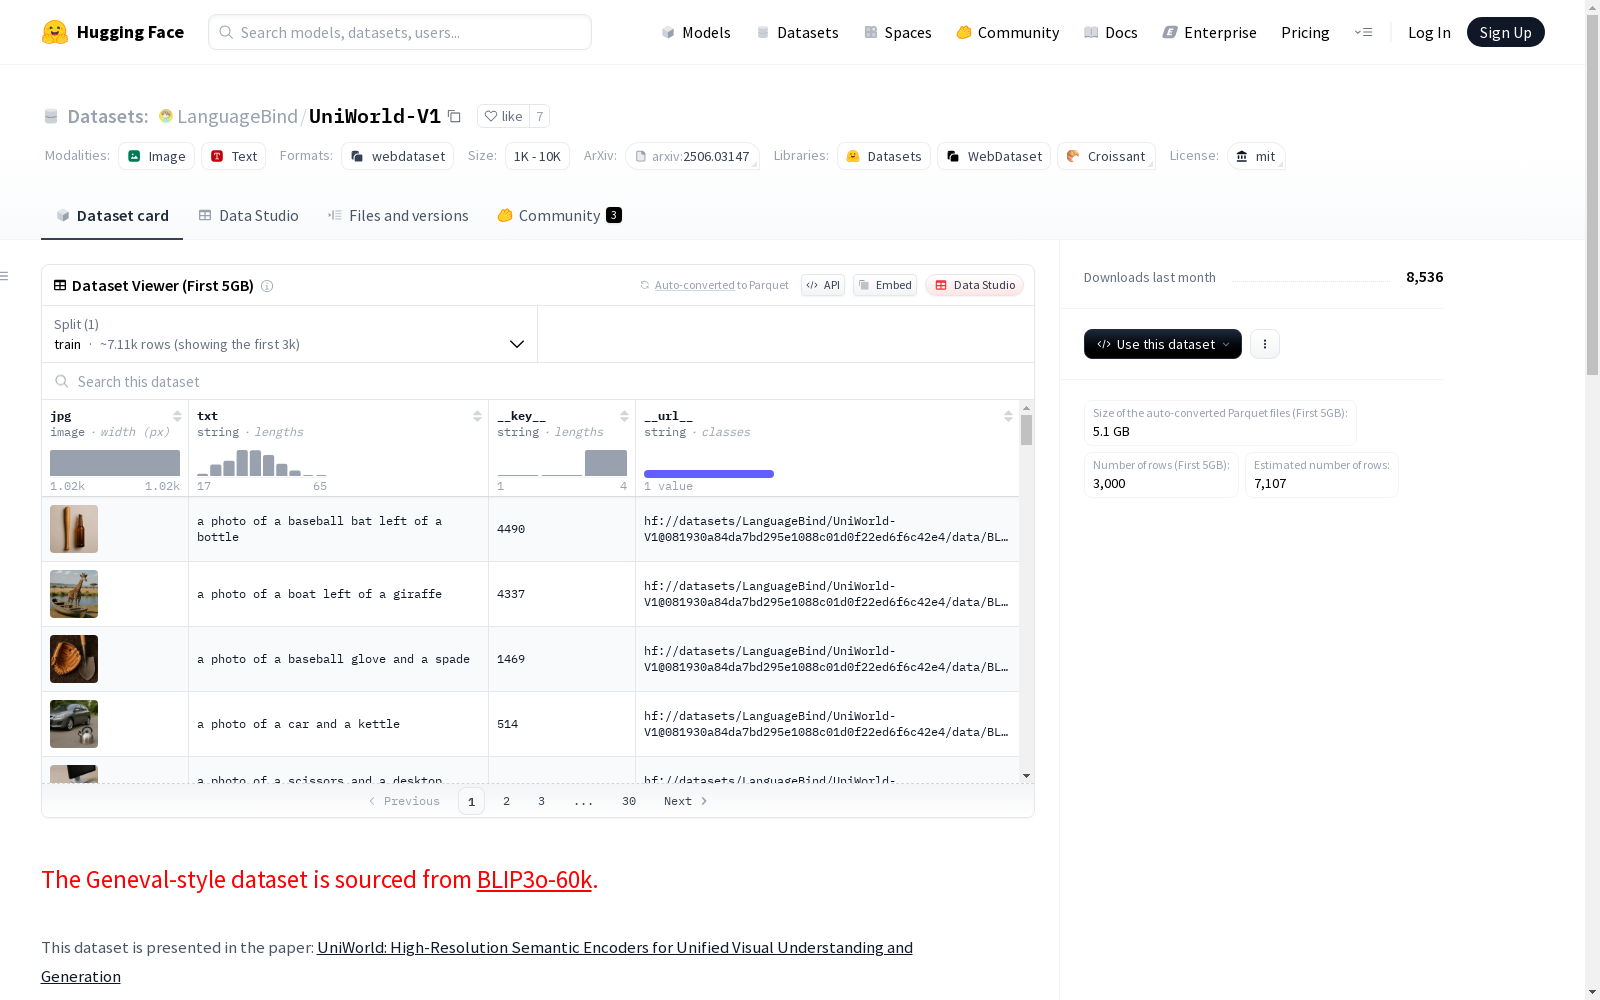
Task: Open the car and kettle thumbnail
Action: coord(74,724)
